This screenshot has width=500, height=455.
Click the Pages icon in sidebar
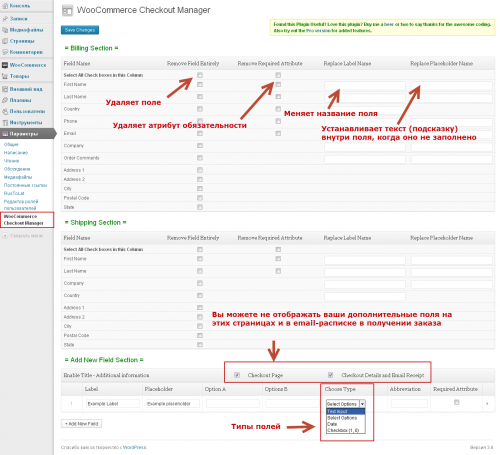point(5,41)
